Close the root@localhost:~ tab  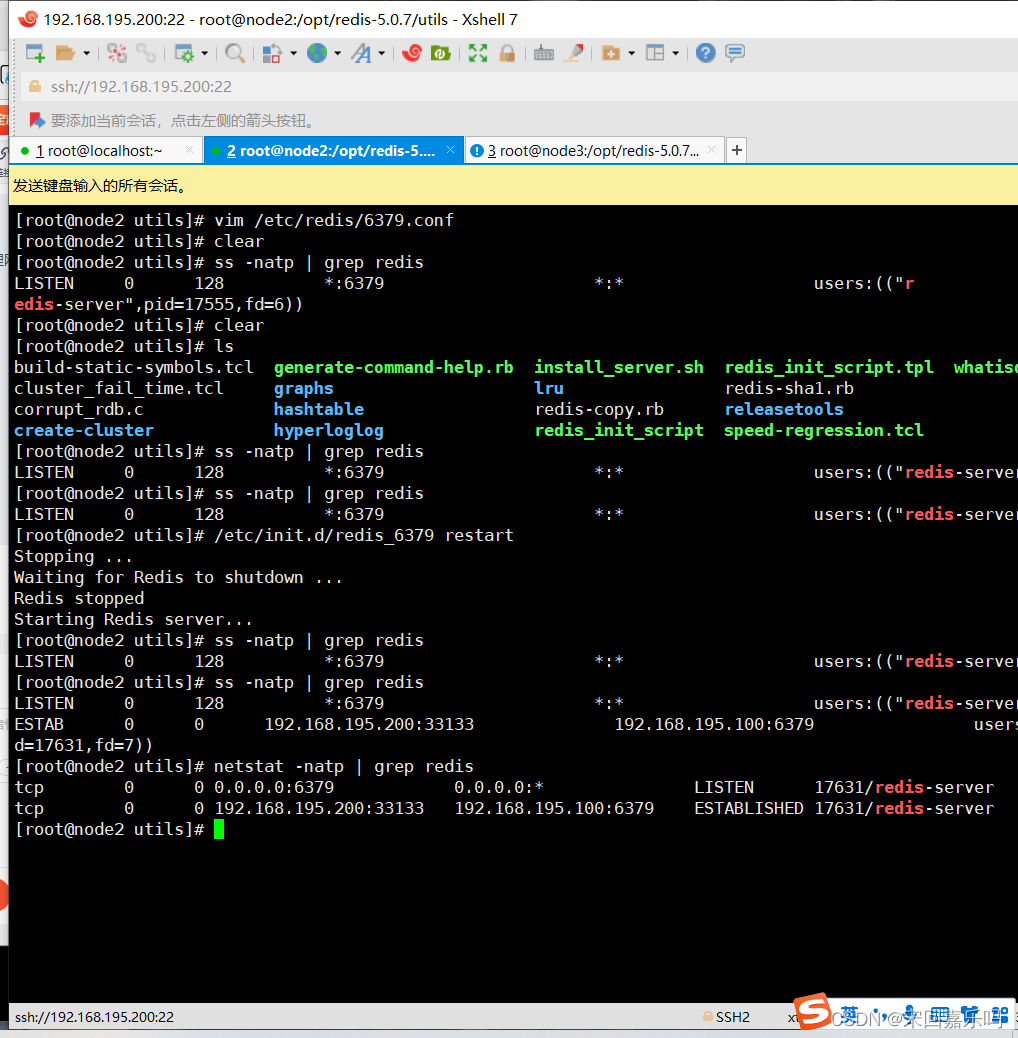(x=189, y=150)
